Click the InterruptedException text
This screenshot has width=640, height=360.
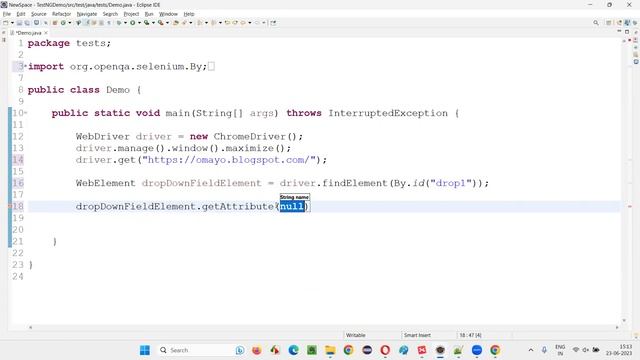point(388,113)
